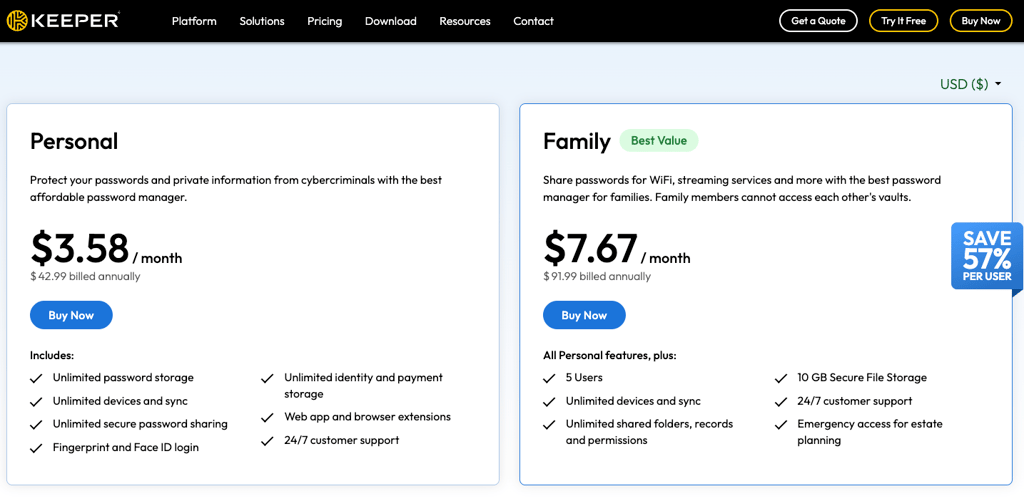The width and height of the screenshot is (1024, 501).
Task: Click 'All Personal features, plus:' label
Action: pyautogui.click(x=610, y=356)
